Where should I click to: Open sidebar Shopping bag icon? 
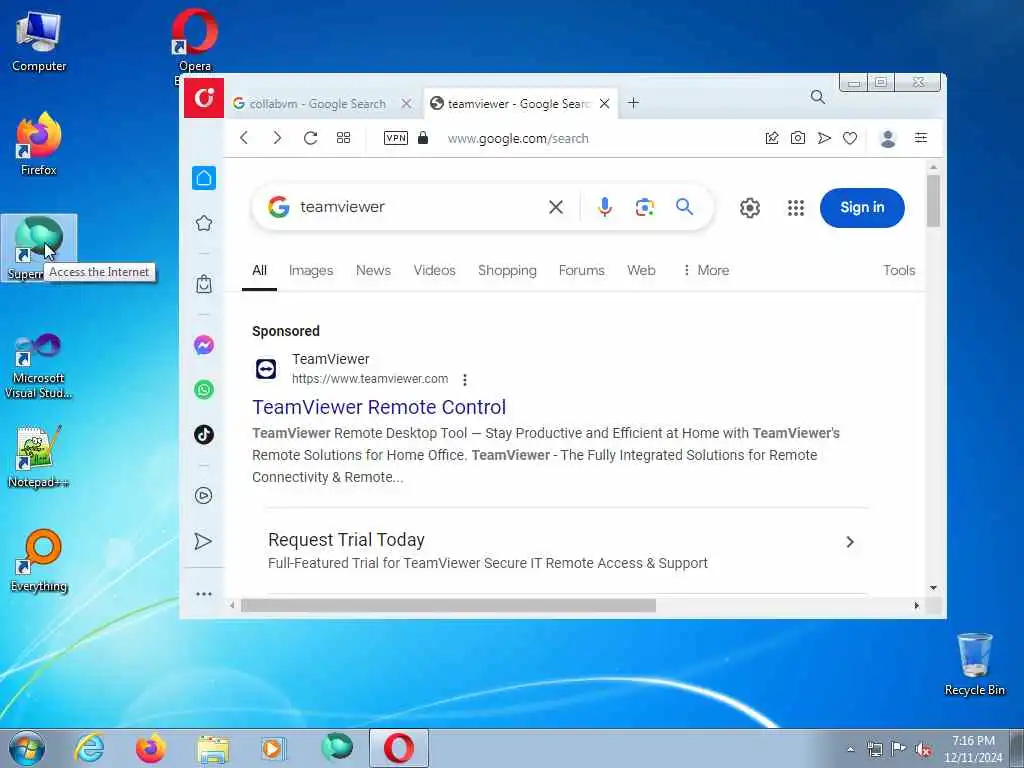(204, 284)
